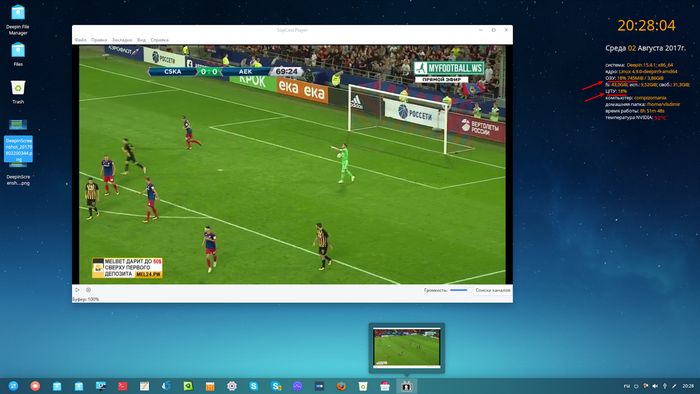This screenshot has height=394, width=700.
Task: Click the SopCast window preview thumbnail
Action: (407, 348)
